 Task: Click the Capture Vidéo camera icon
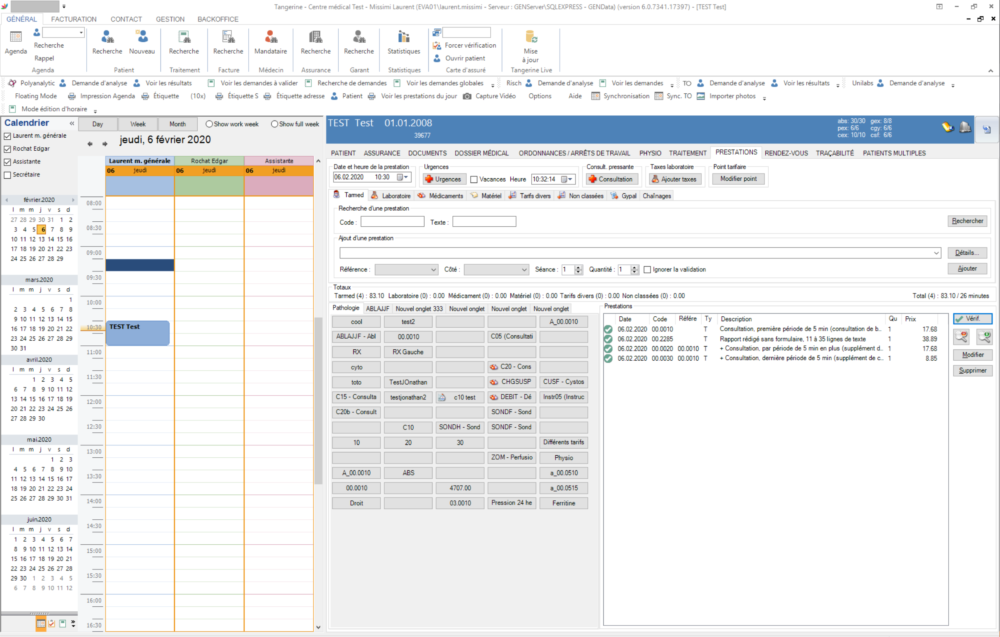click(467, 96)
